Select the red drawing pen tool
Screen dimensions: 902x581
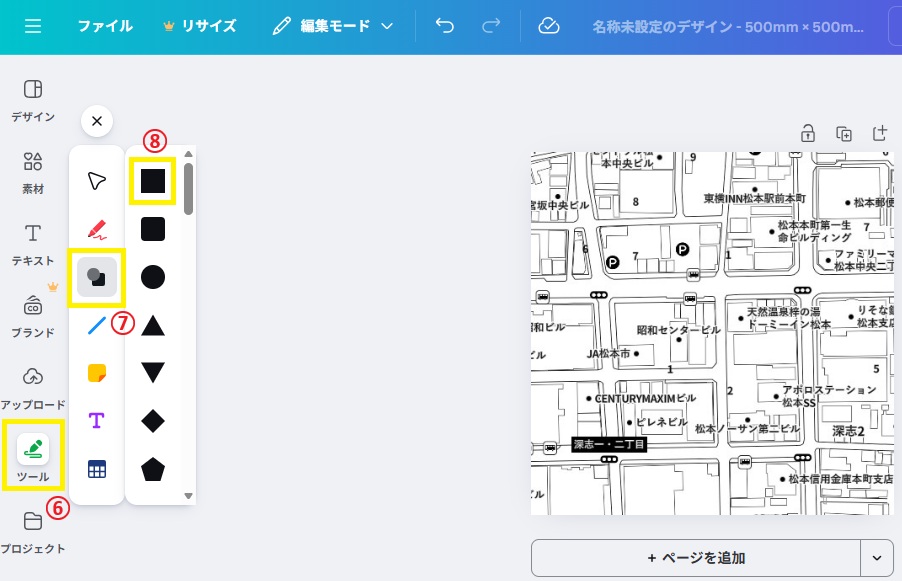point(97,229)
